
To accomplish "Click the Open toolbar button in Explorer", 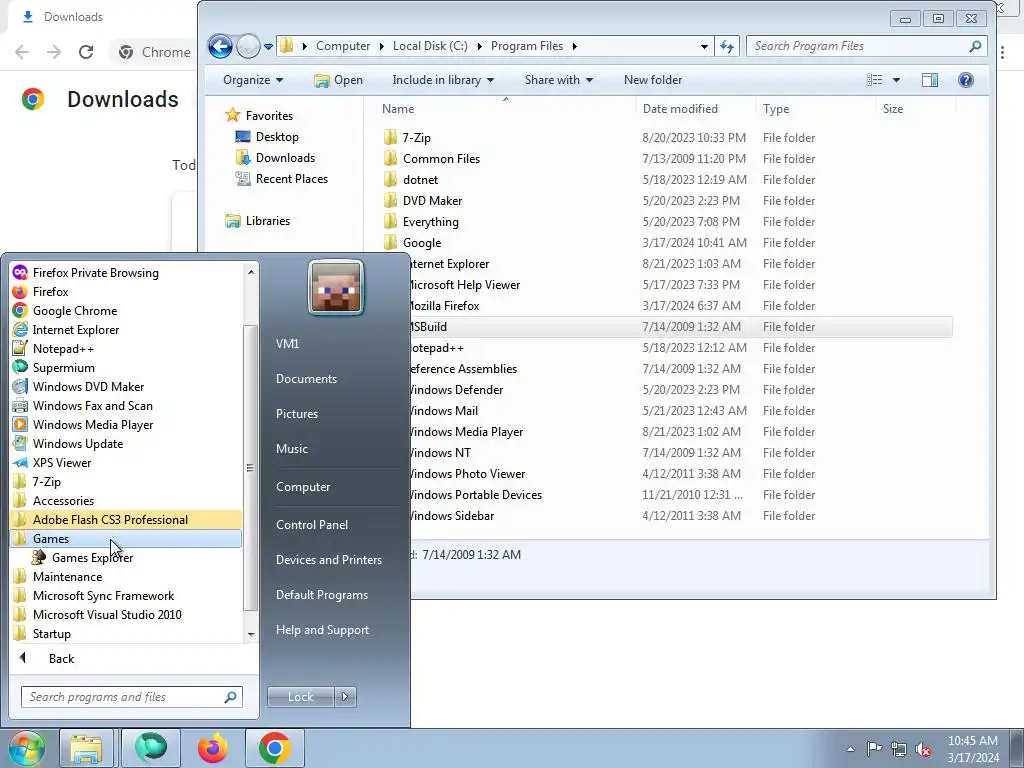I will pos(338,80).
